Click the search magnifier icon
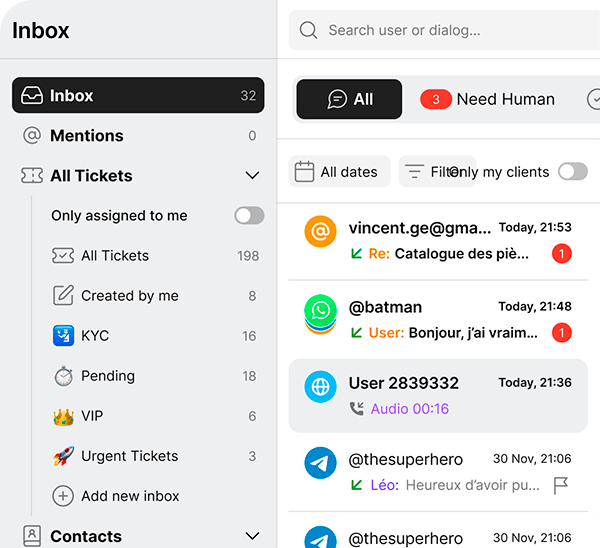This screenshot has width=600, height=548. pyautogui.click(x=308, y=30)
